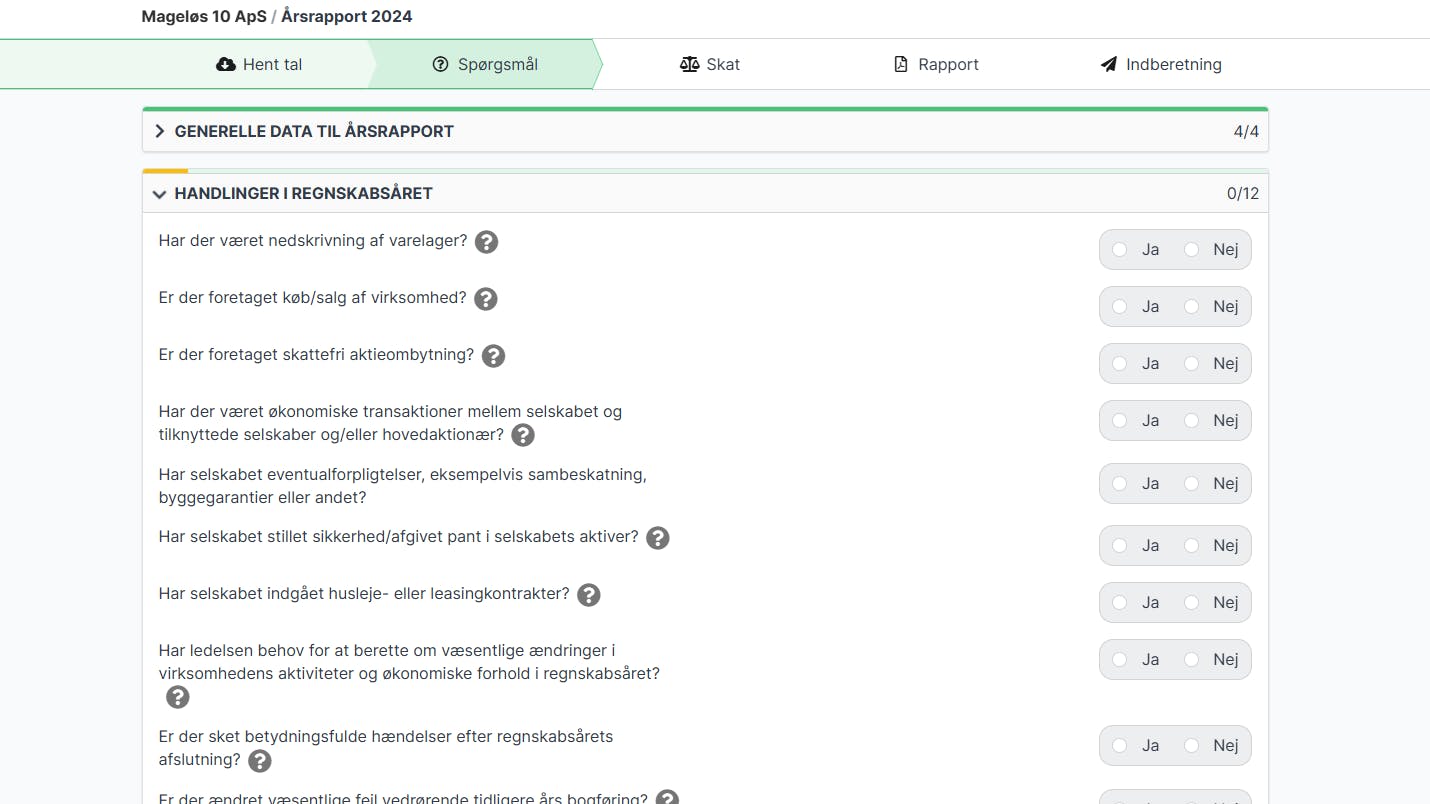Click the Mageløs 10 ApS breadcrumb
Viewport: 1430px width, 804px height.
click(204, 16)
